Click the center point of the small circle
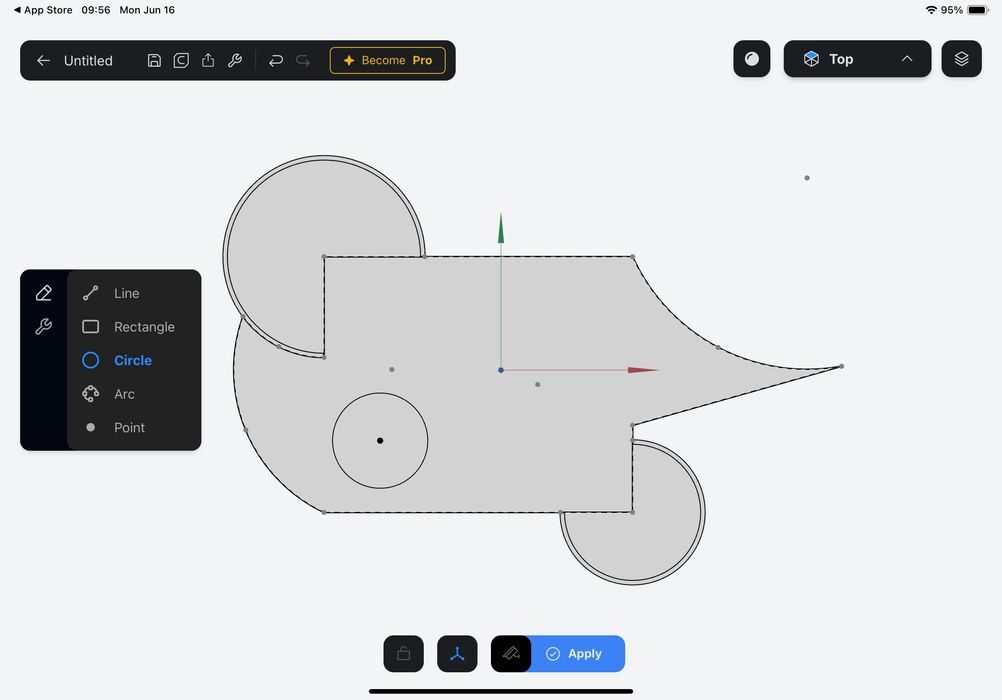Image resolution: width=1002 pixels, height=700 pixels. pyautogui.click(x=380, y=441)
